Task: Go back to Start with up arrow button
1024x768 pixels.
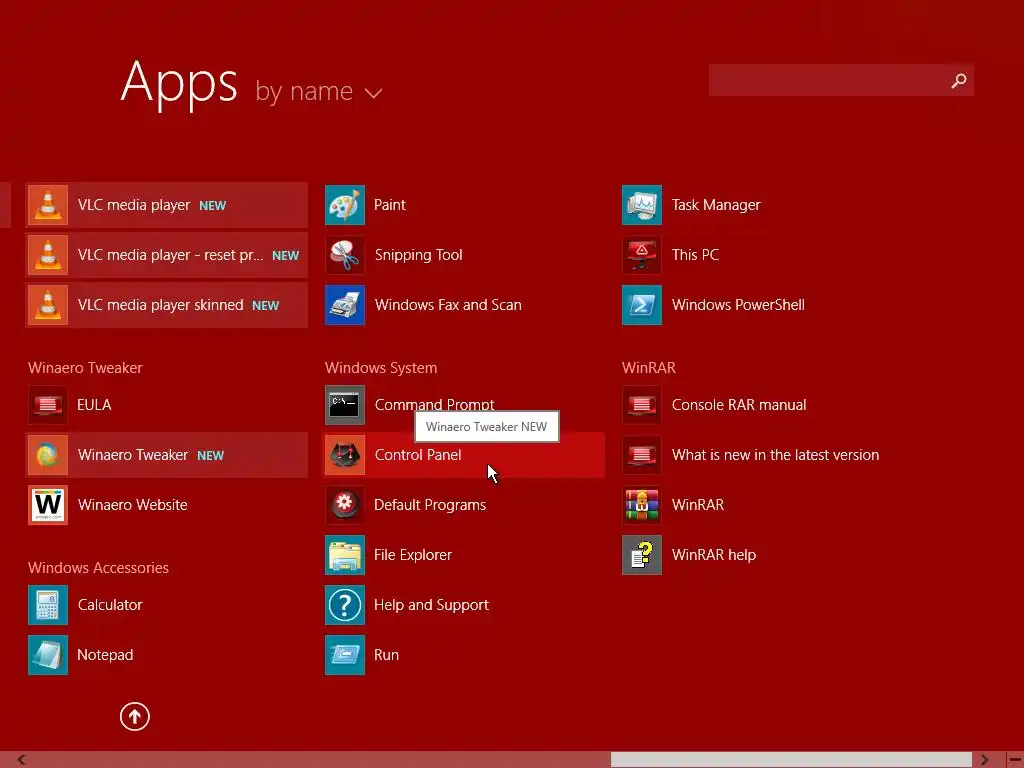Action: [135, 716]
